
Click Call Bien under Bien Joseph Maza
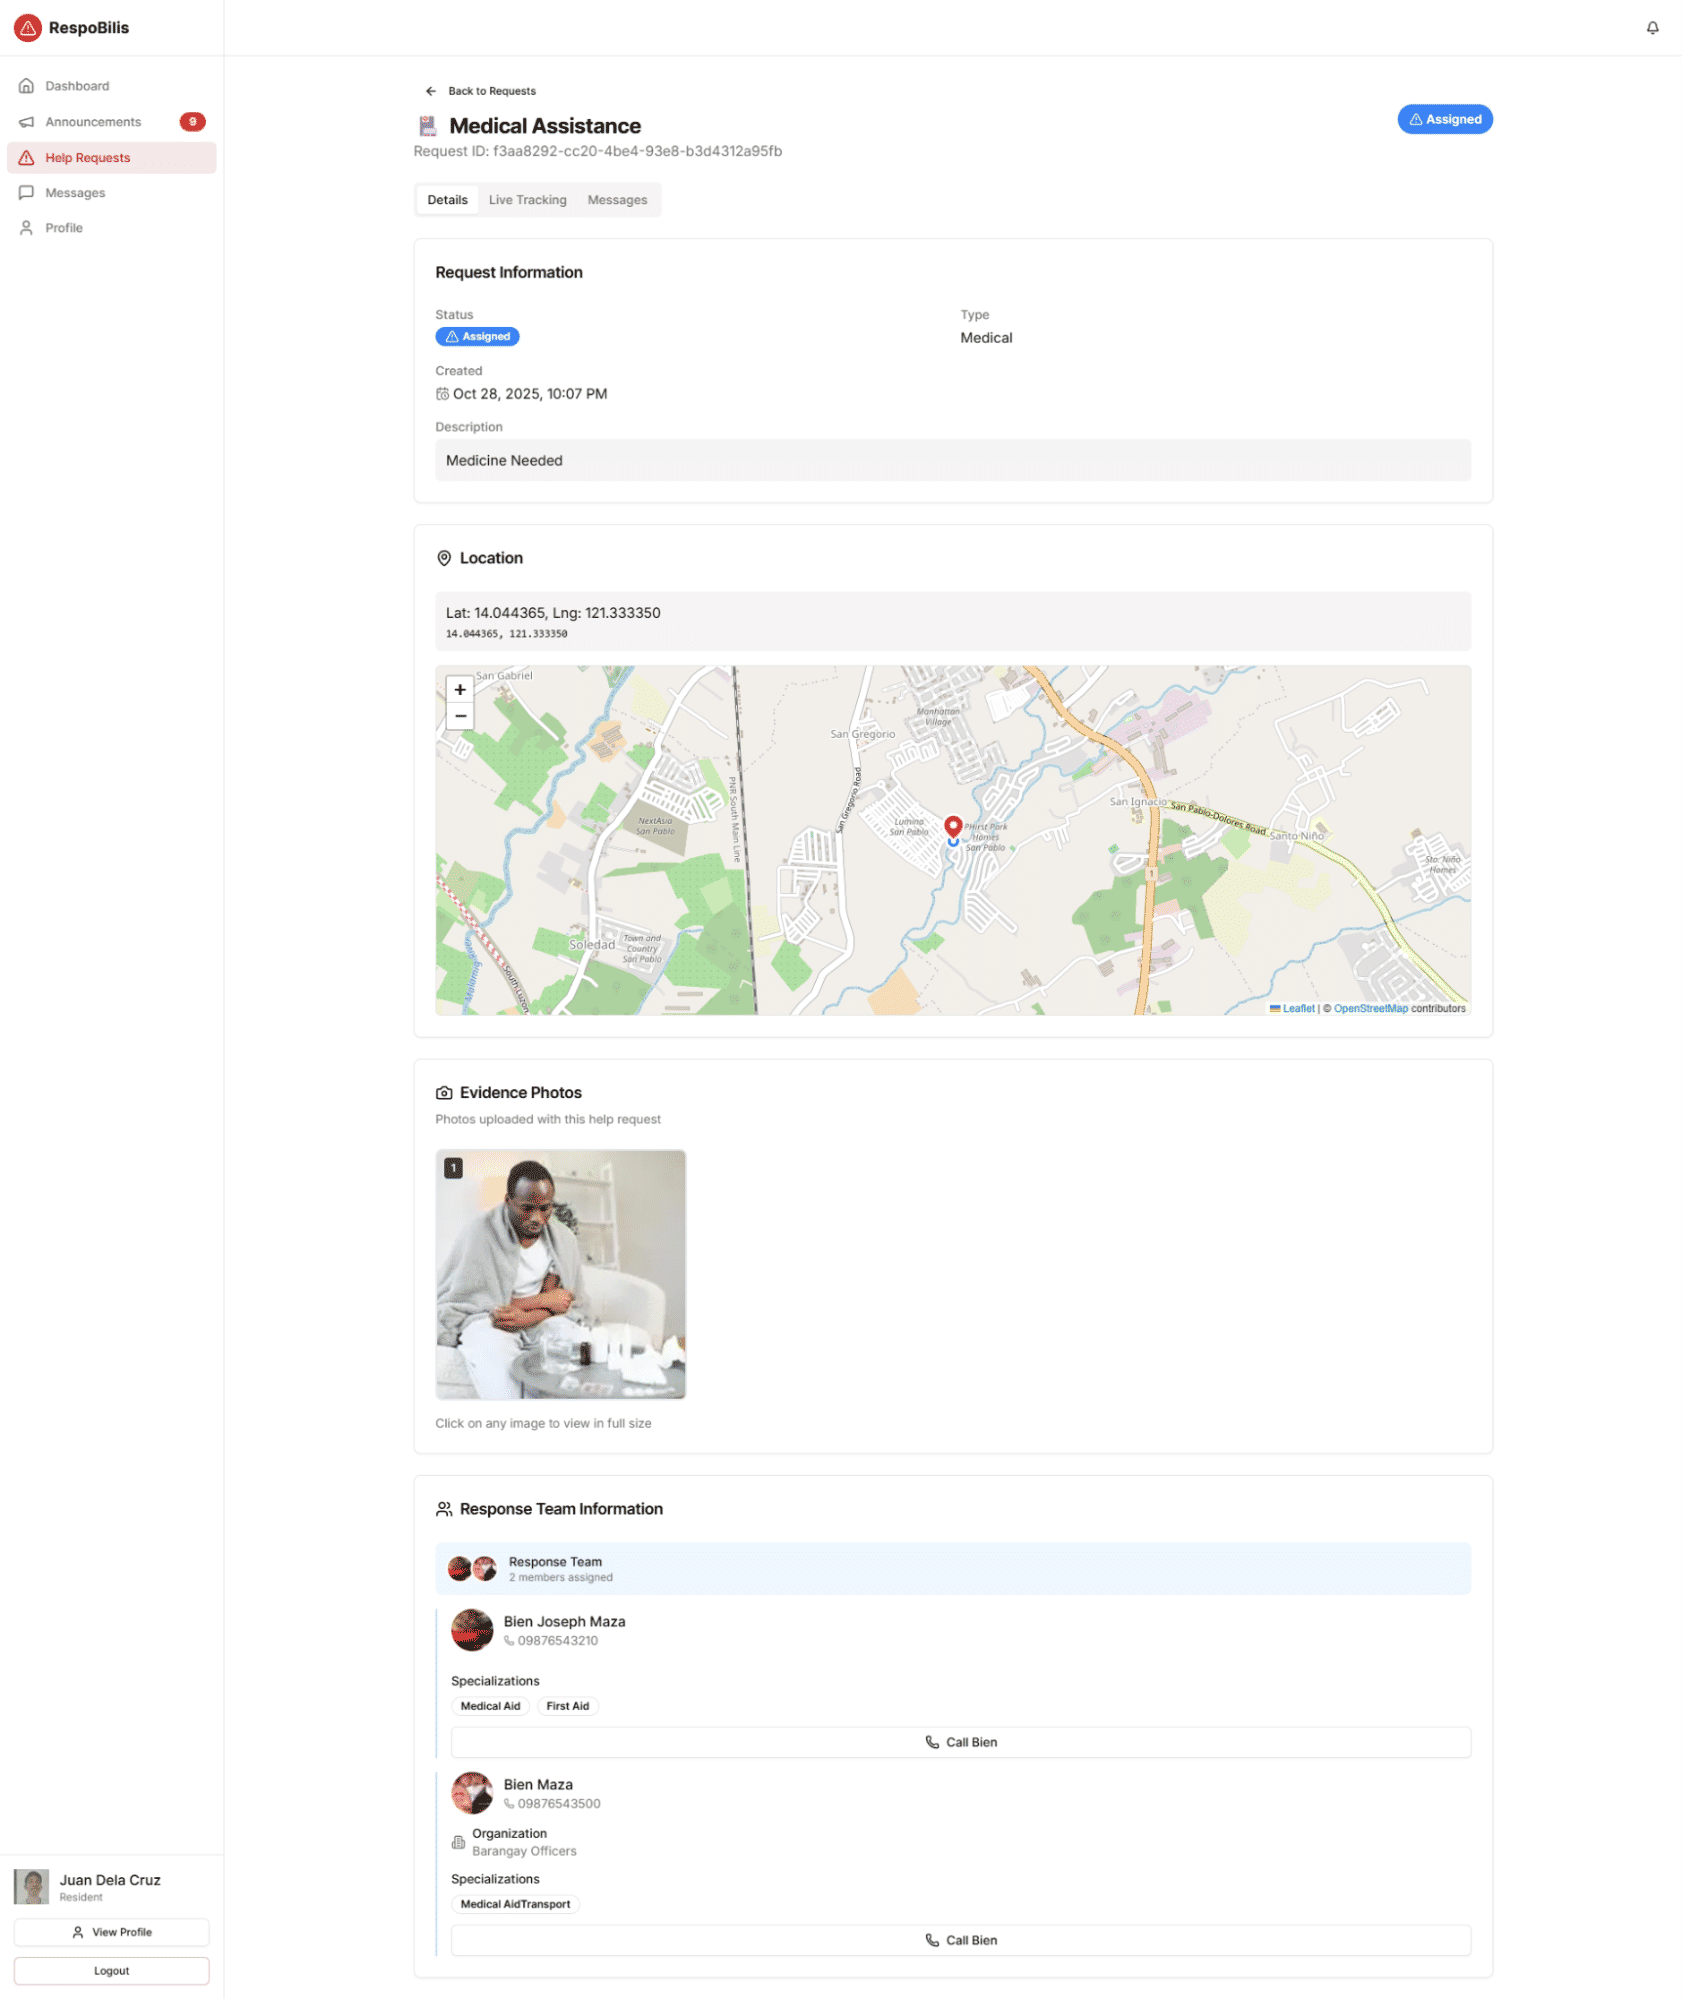pos(960,1742)
